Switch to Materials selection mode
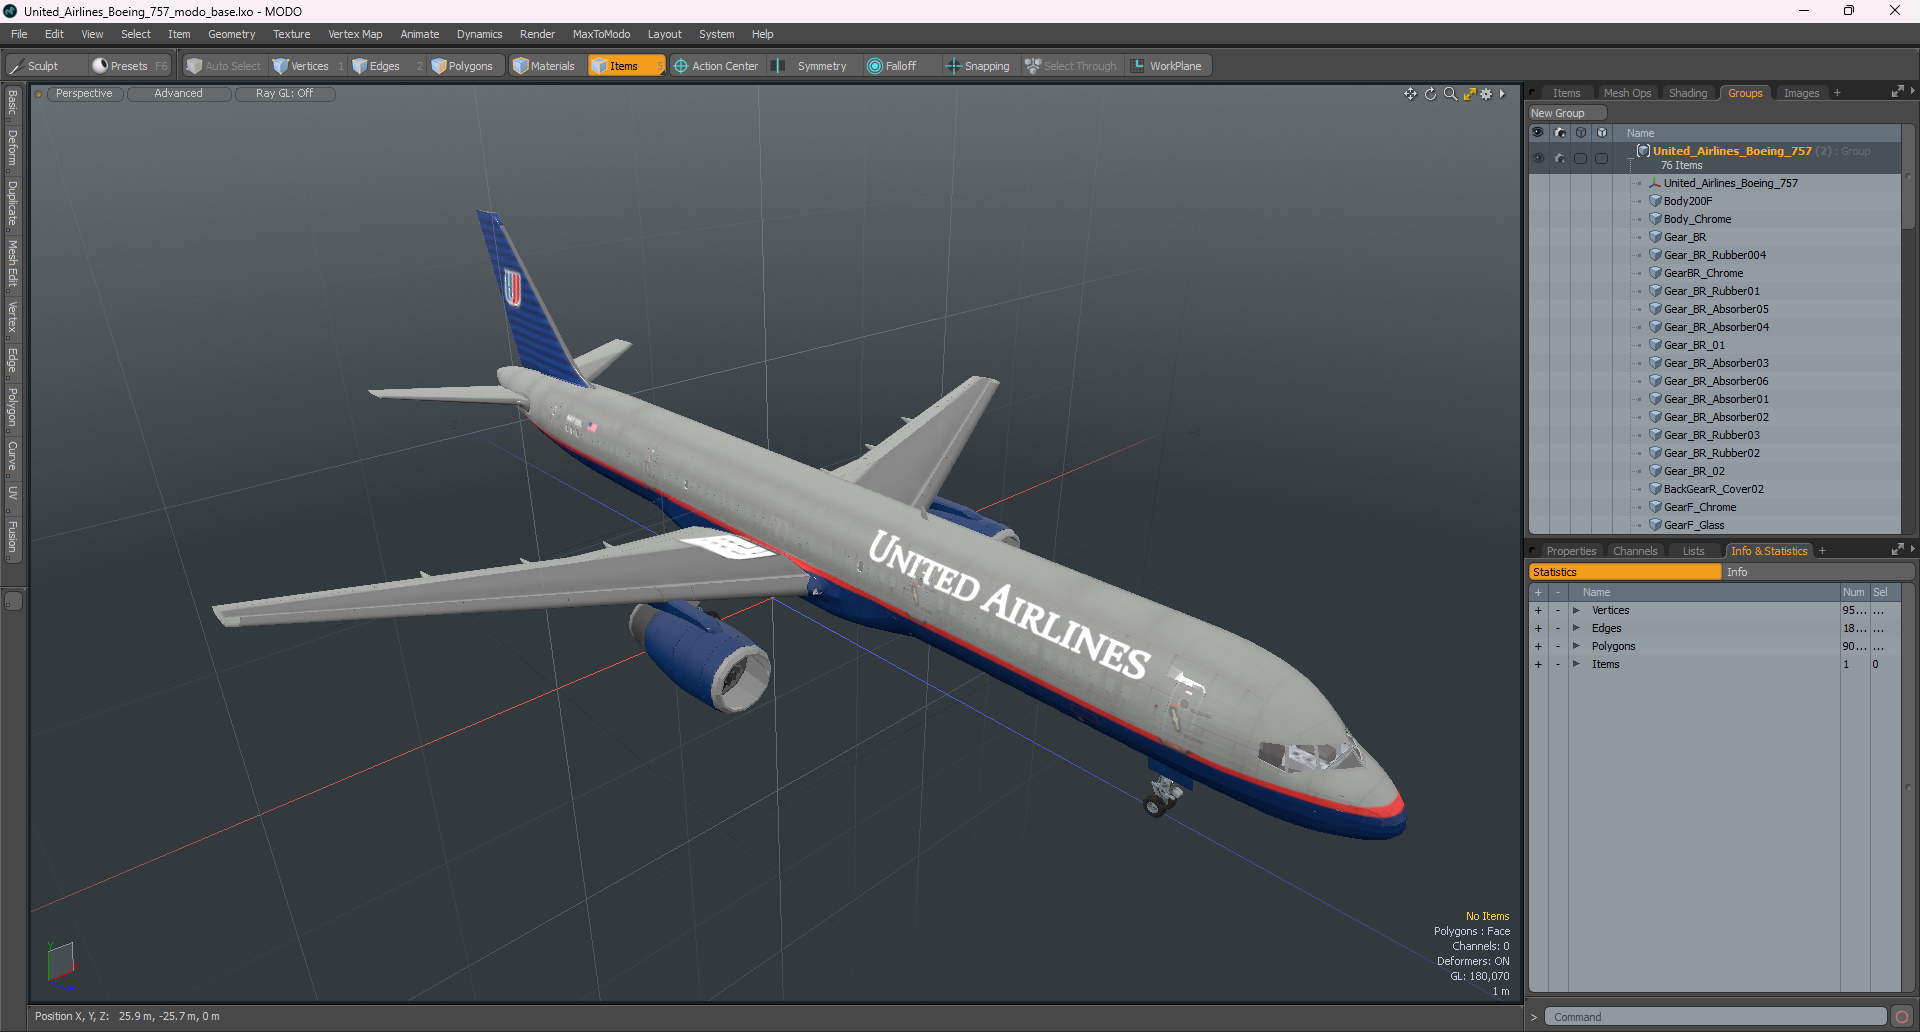 545,66
